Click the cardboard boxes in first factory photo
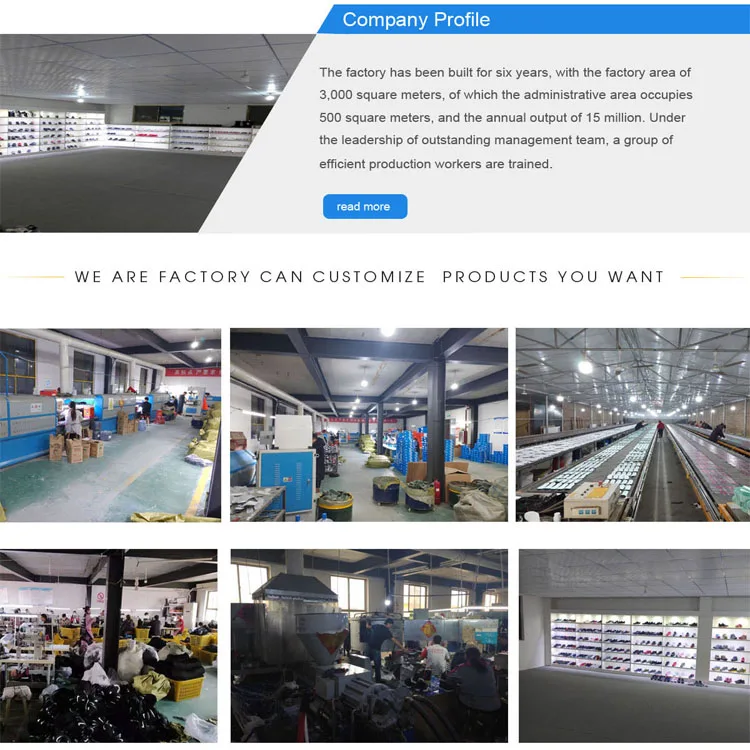The width and height of the screenshot is (750, 750). tap(76, 449)
